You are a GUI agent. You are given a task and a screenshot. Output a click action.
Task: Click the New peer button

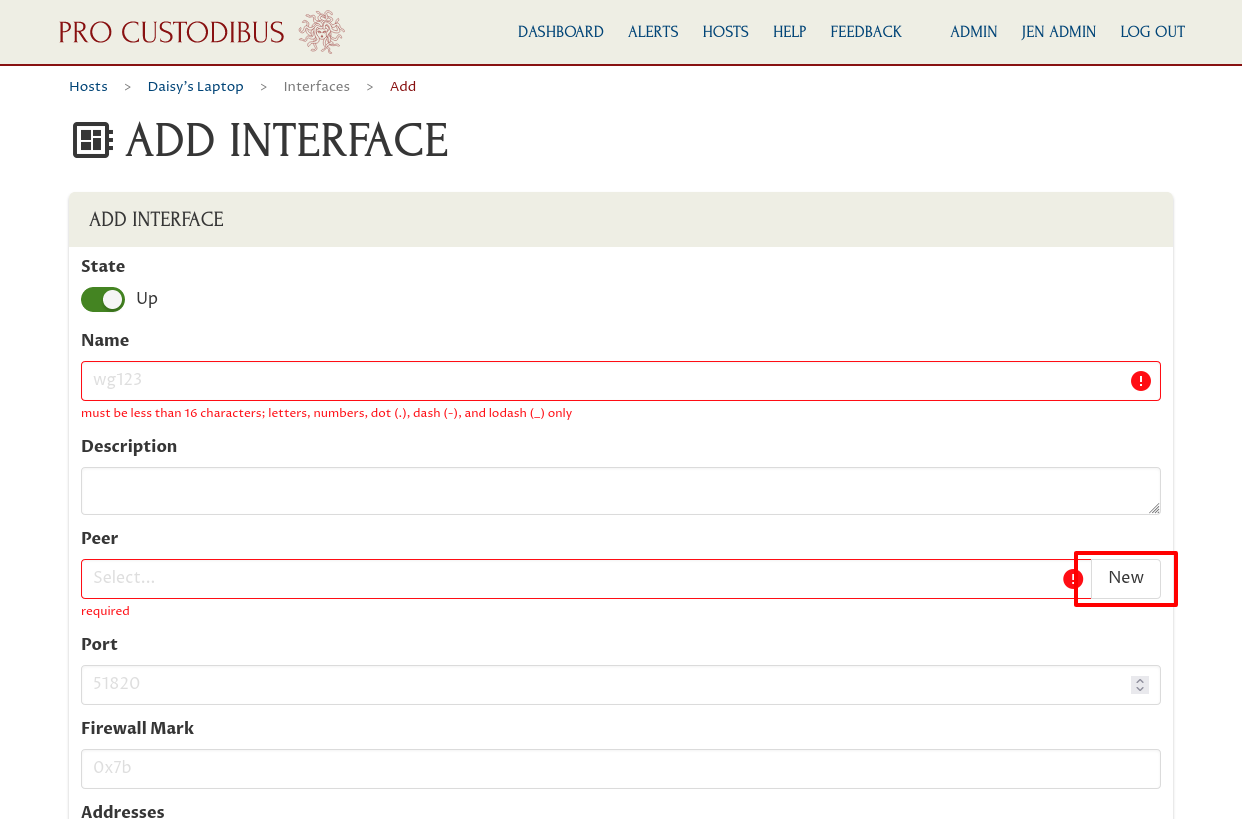click(1126, 579)
